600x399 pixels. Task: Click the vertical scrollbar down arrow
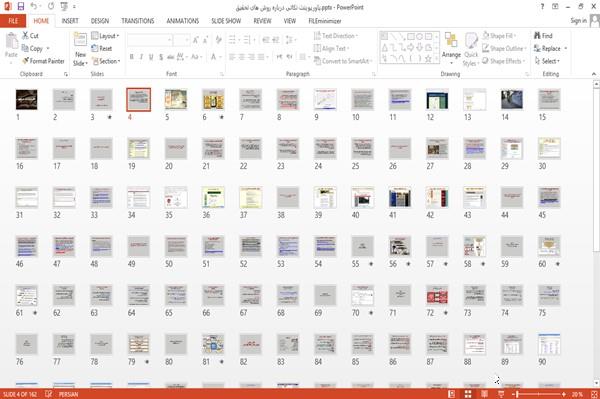point(596,383)
